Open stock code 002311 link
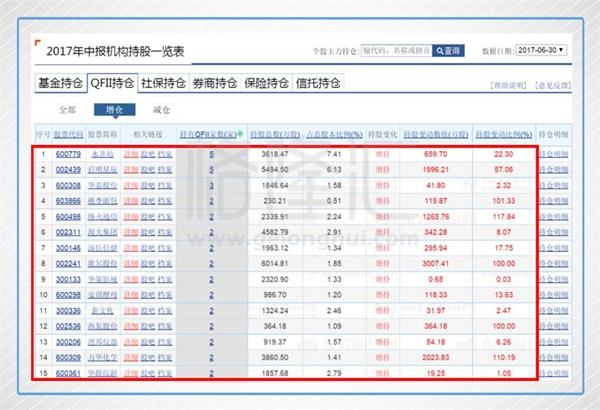 point(68,232)
